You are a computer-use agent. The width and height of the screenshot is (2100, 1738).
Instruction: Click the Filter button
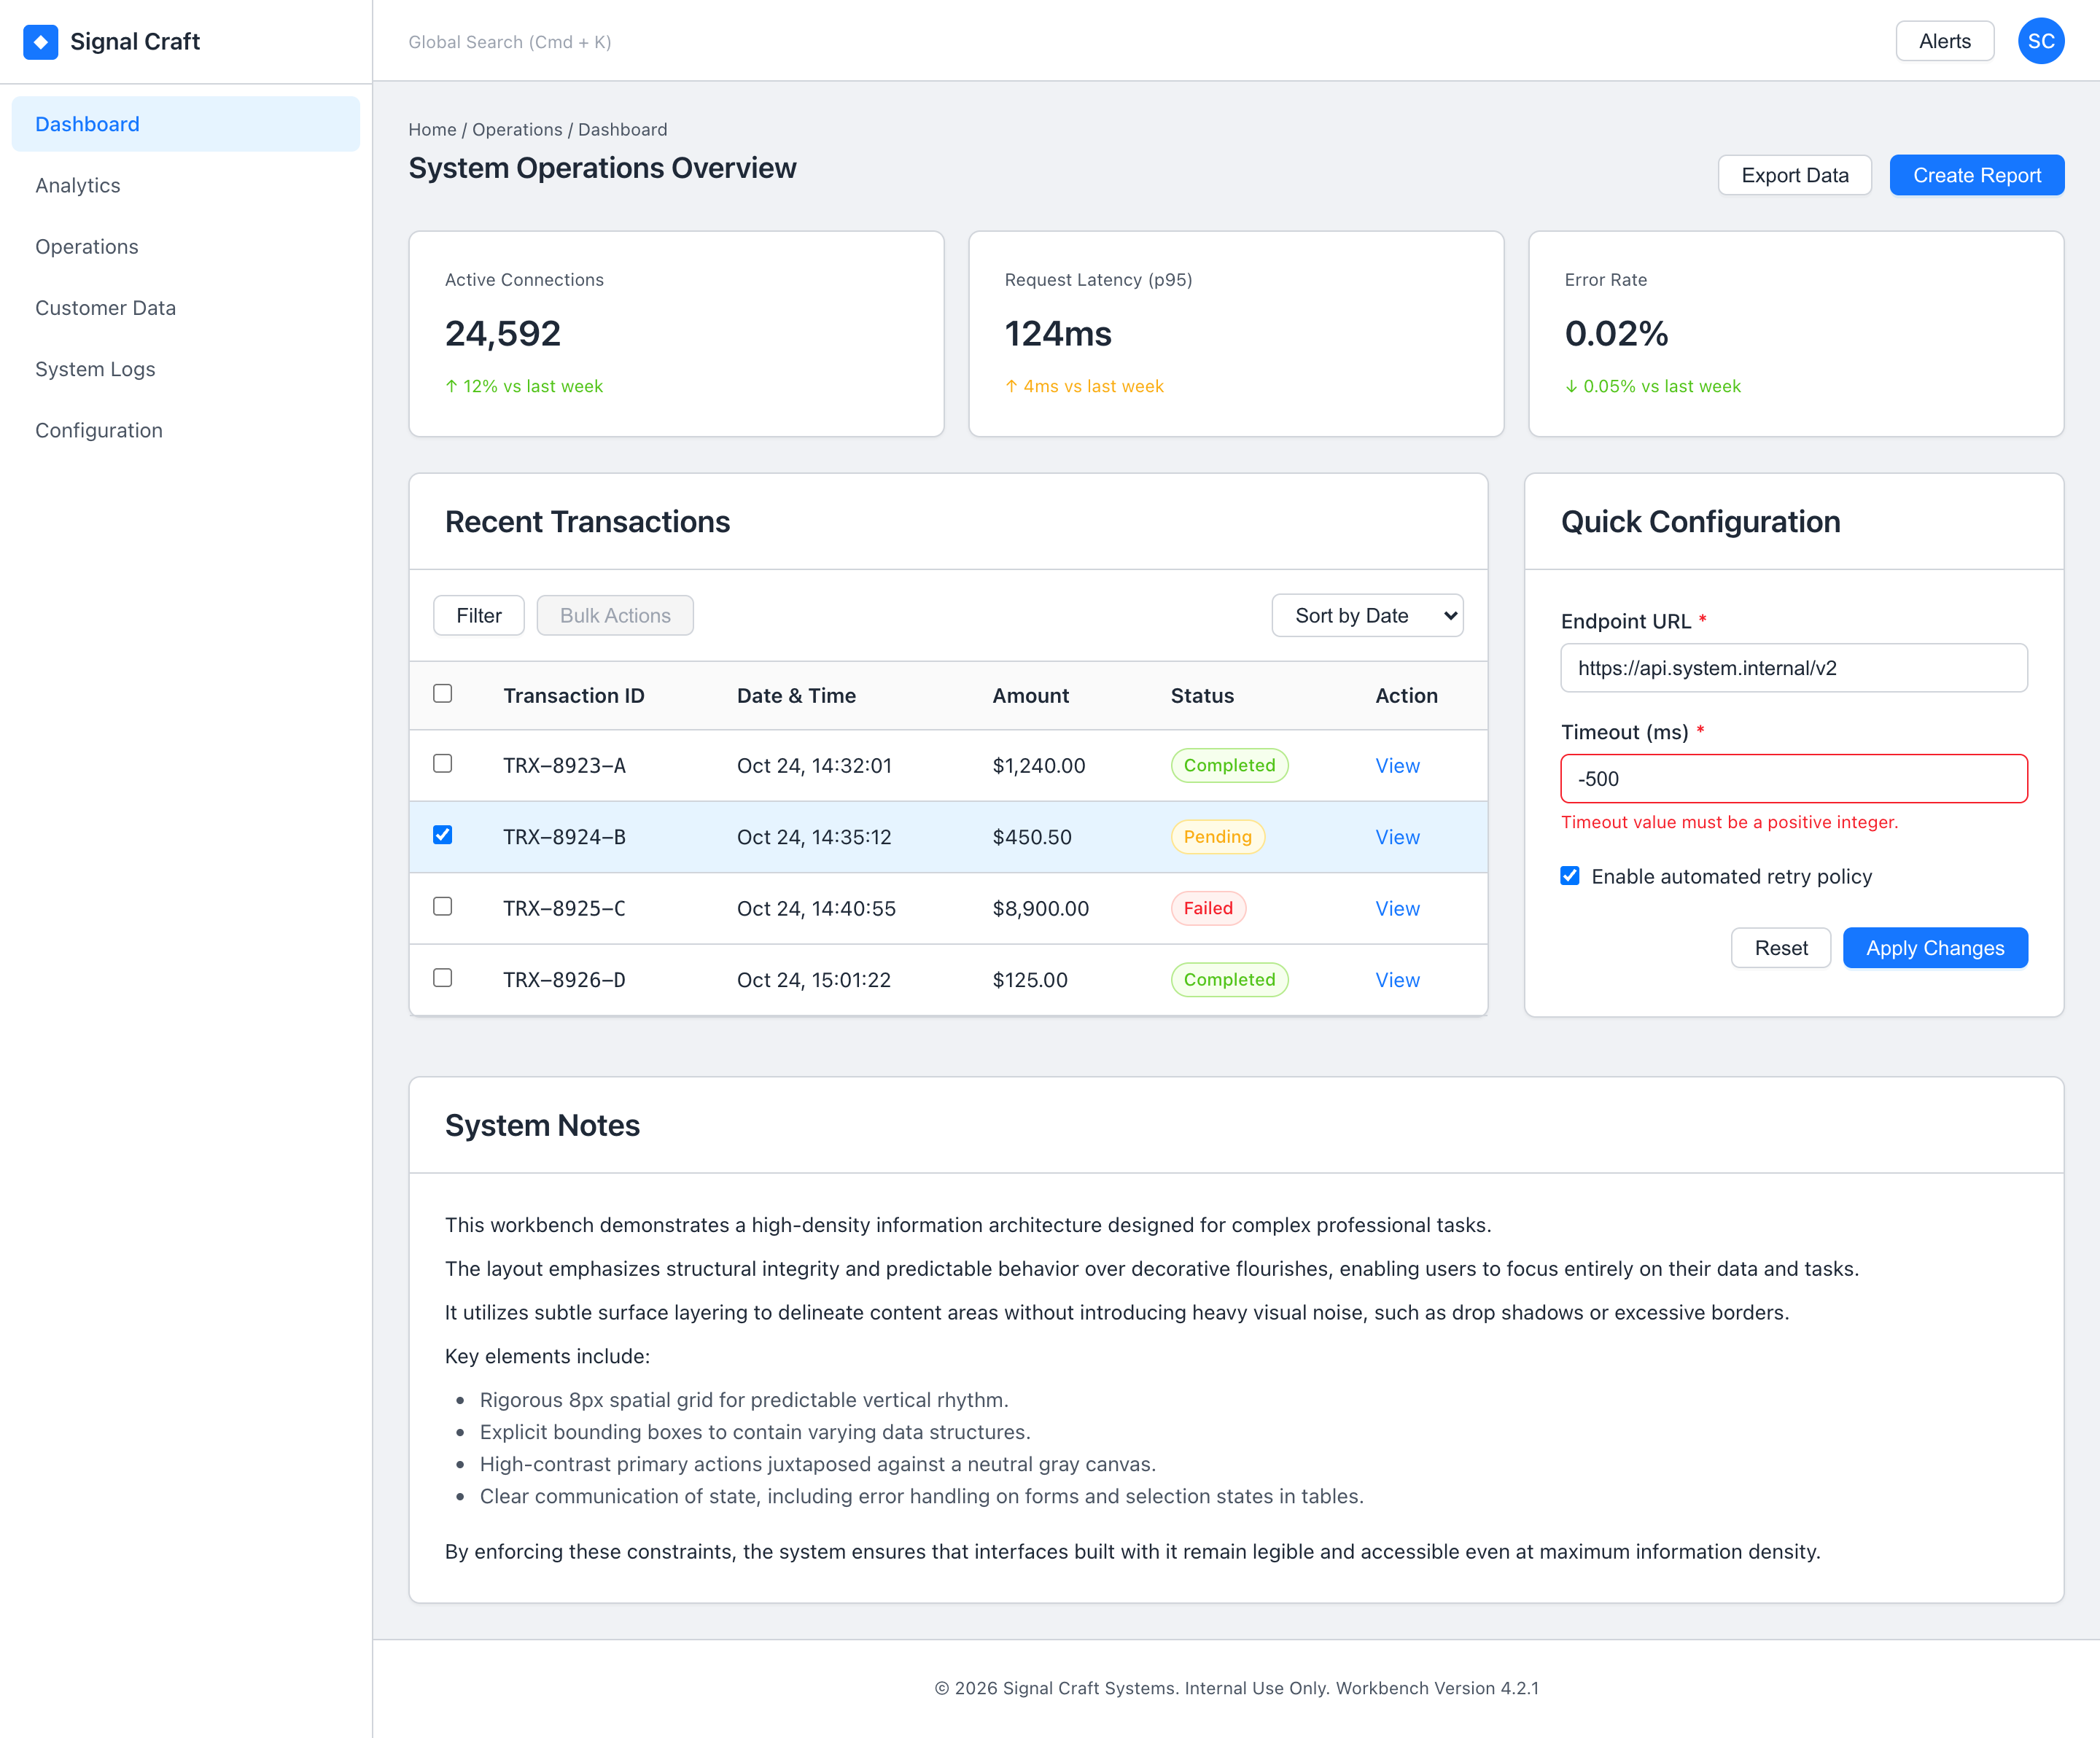tap(478, 615)
